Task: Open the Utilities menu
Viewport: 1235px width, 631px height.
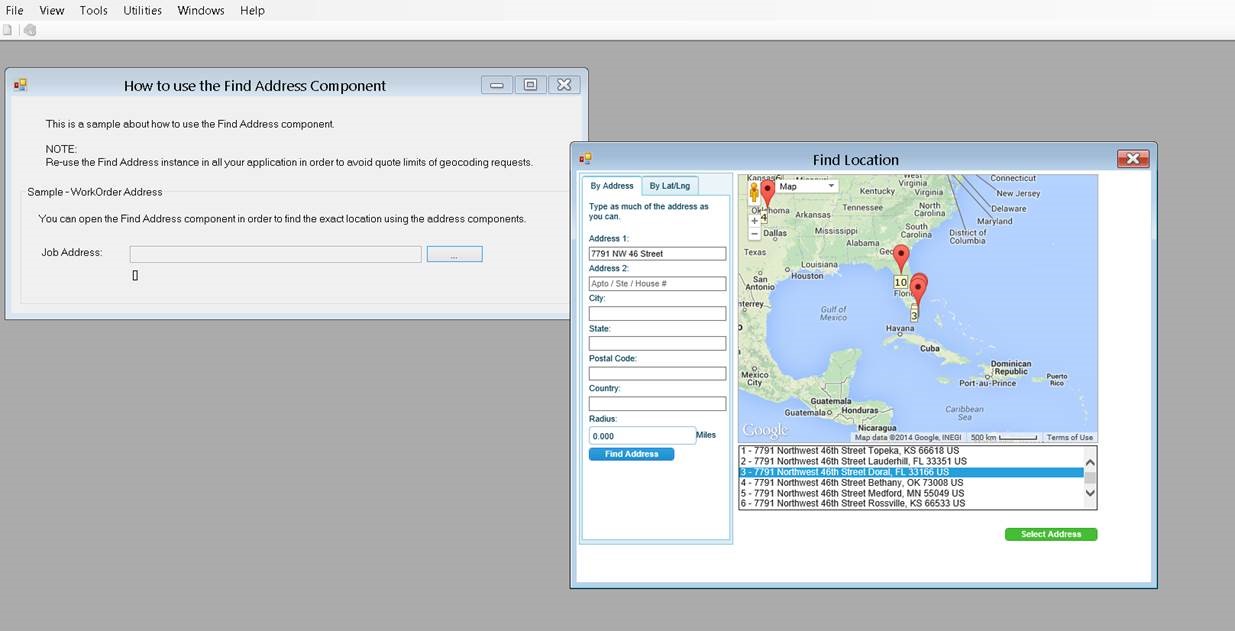Action: [143, 10]
